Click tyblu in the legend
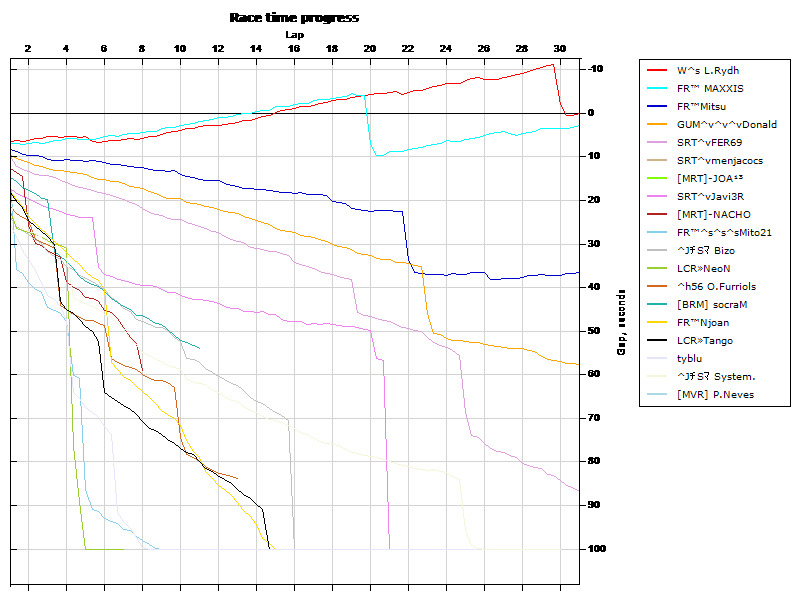 [689, 358]
